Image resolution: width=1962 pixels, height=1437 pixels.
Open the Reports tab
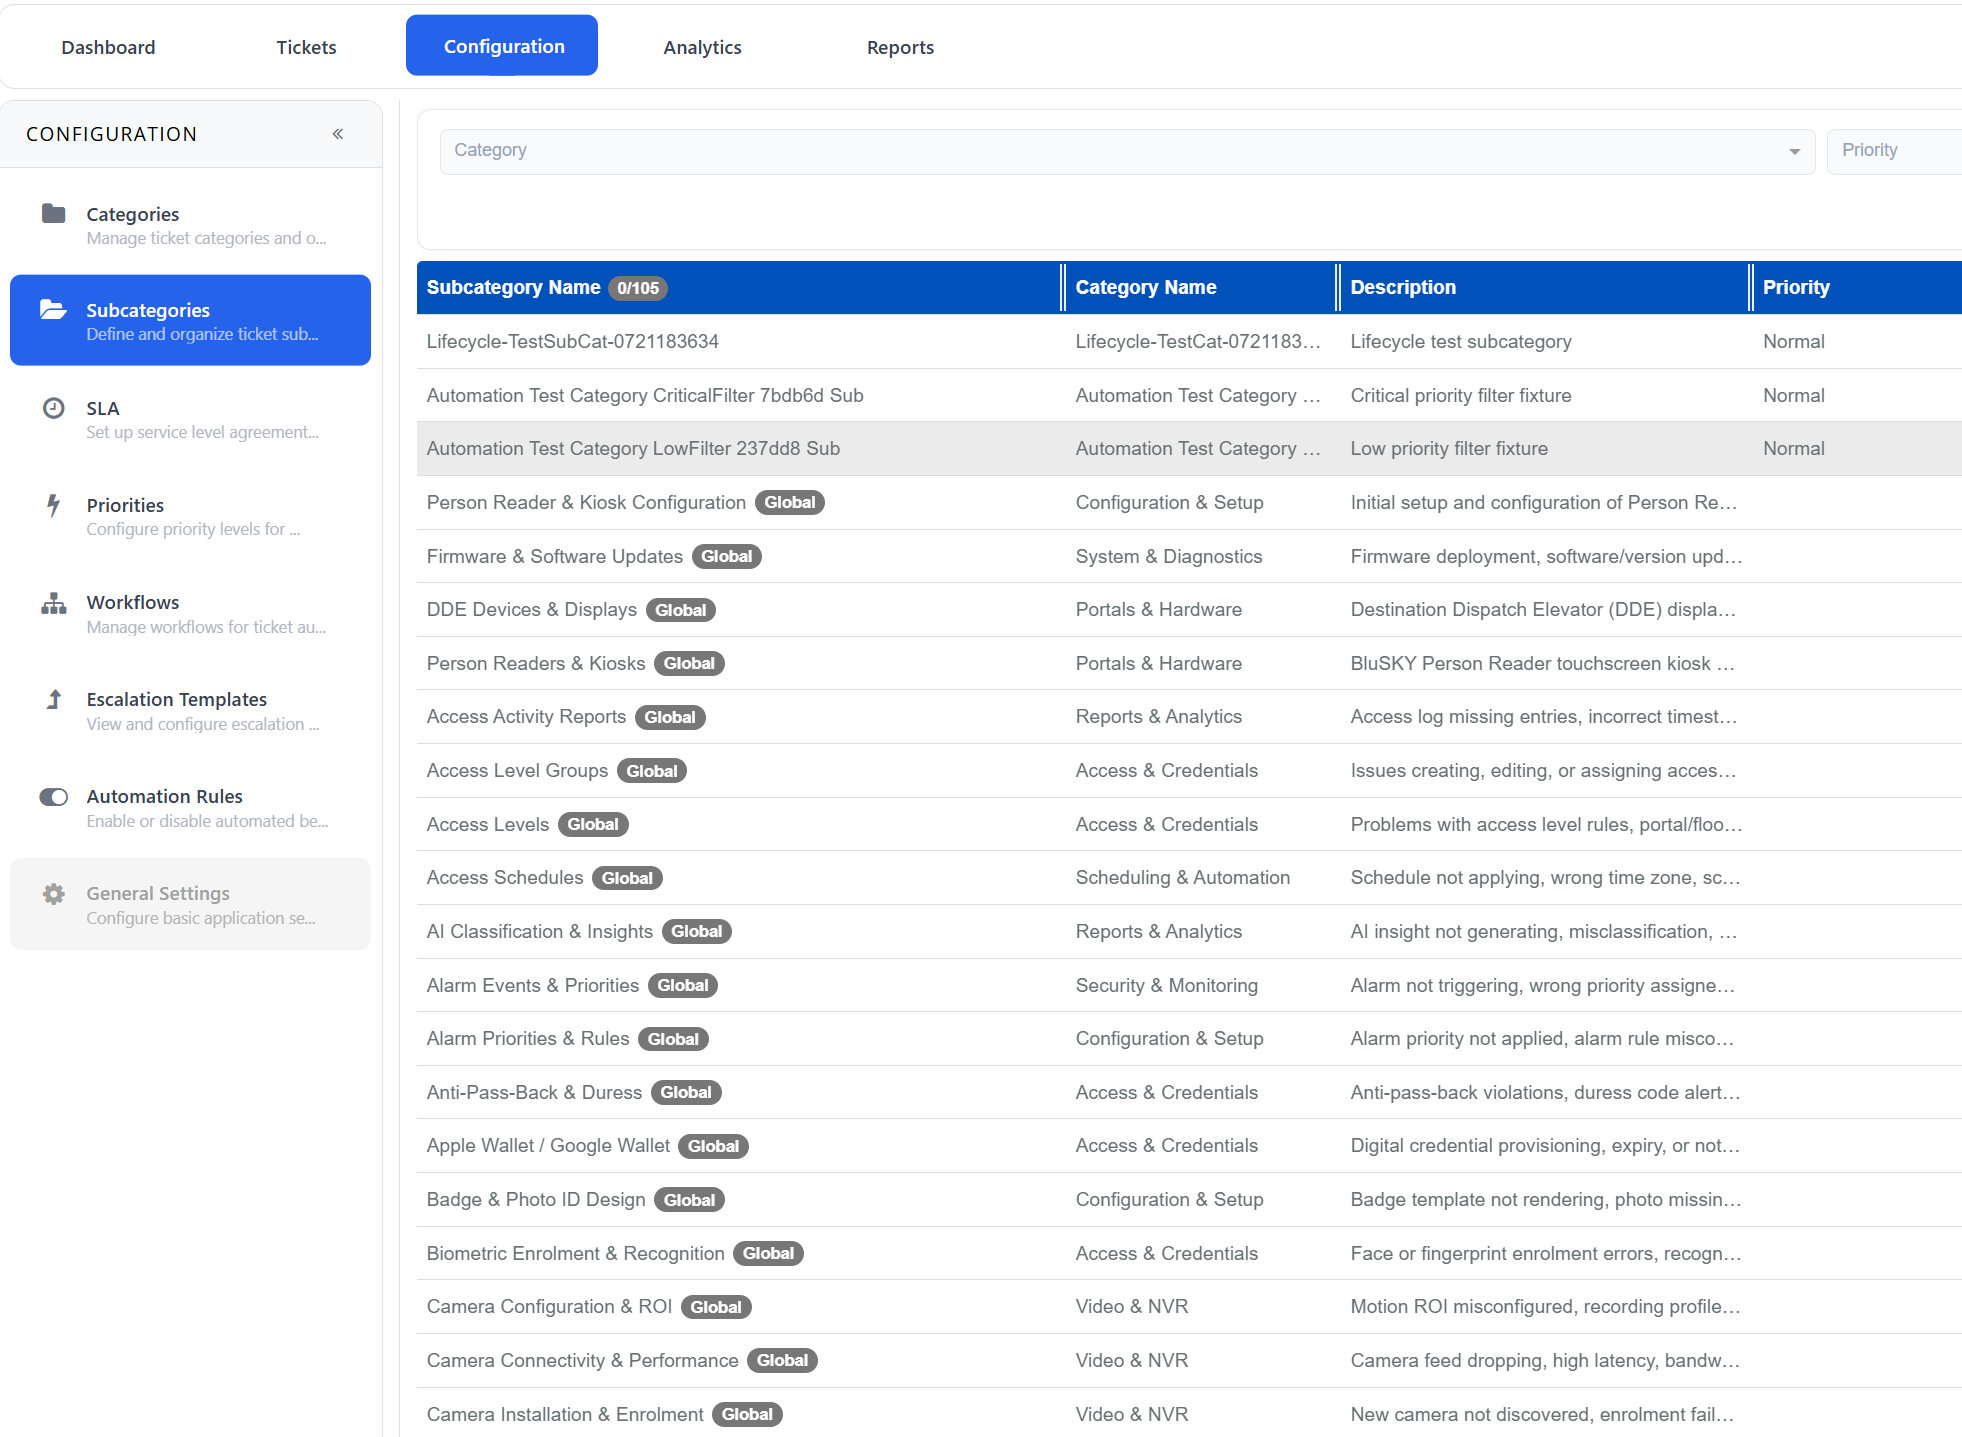(900, 47)
